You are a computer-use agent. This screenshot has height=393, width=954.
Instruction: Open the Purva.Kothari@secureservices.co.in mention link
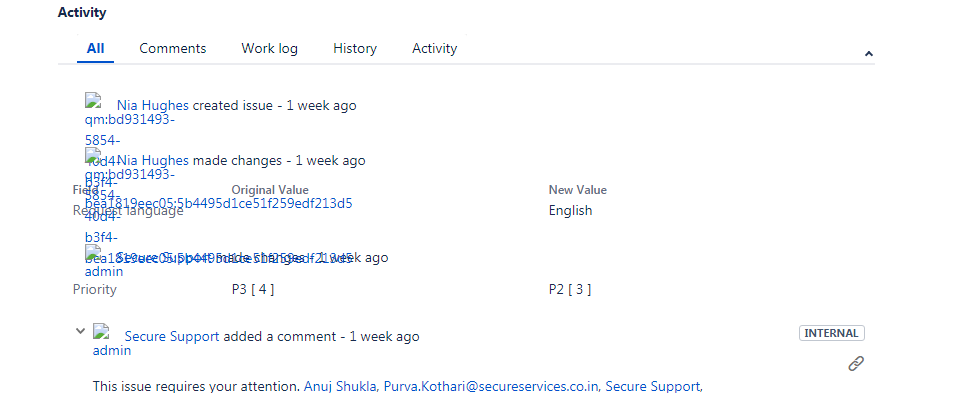(491, 386)
